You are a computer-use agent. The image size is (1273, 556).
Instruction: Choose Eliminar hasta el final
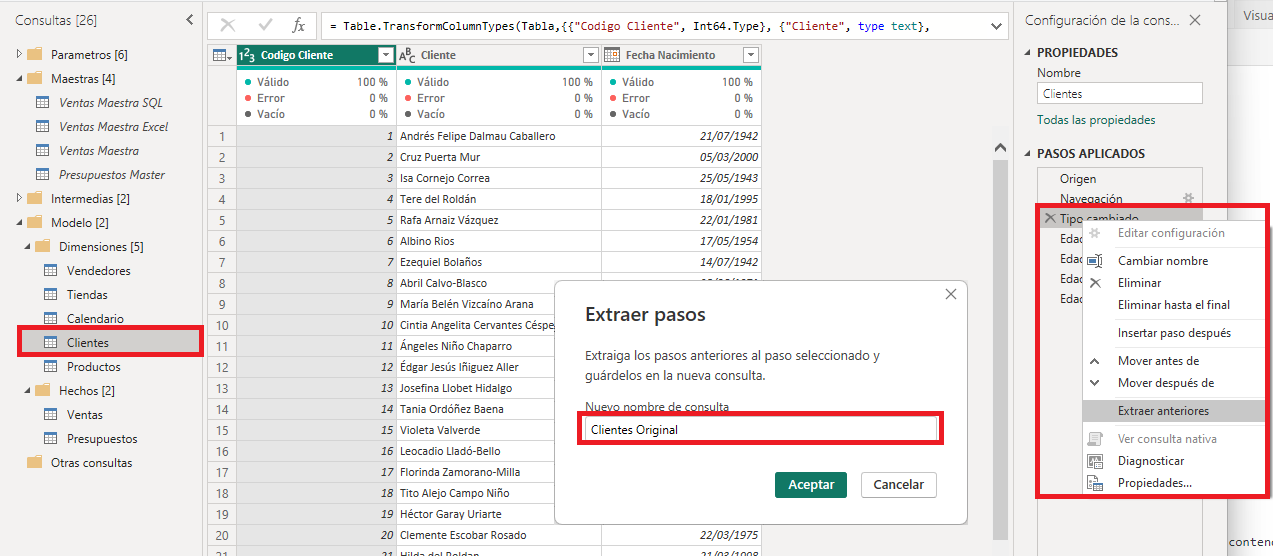pyautogui.click(x=1173, y=305)
